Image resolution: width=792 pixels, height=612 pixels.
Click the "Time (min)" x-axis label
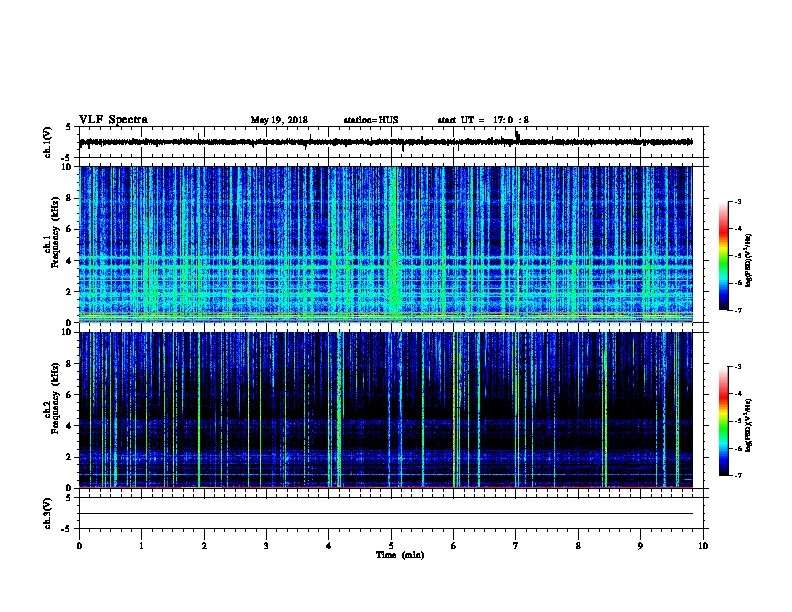[x=400, y=555]
